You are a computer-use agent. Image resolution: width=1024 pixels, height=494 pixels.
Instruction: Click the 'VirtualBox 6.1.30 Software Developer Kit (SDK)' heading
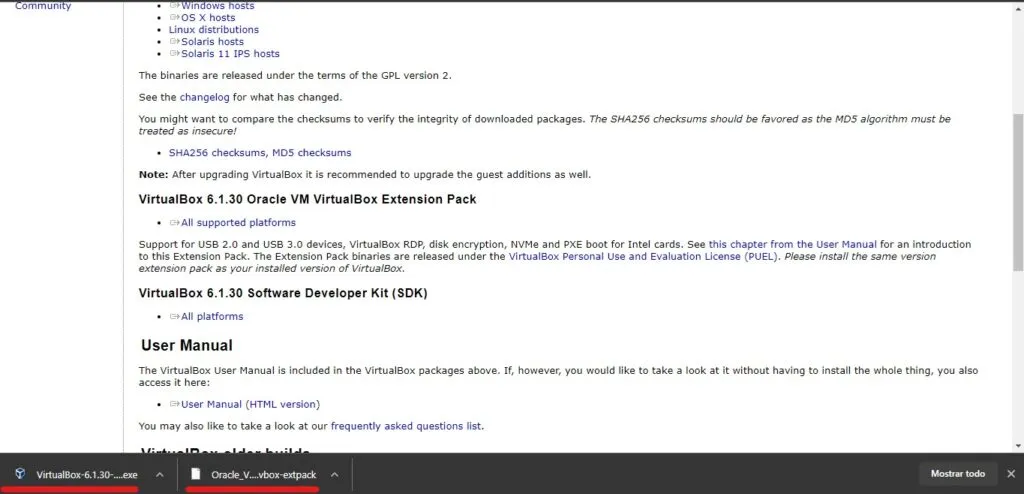(283, 293)
